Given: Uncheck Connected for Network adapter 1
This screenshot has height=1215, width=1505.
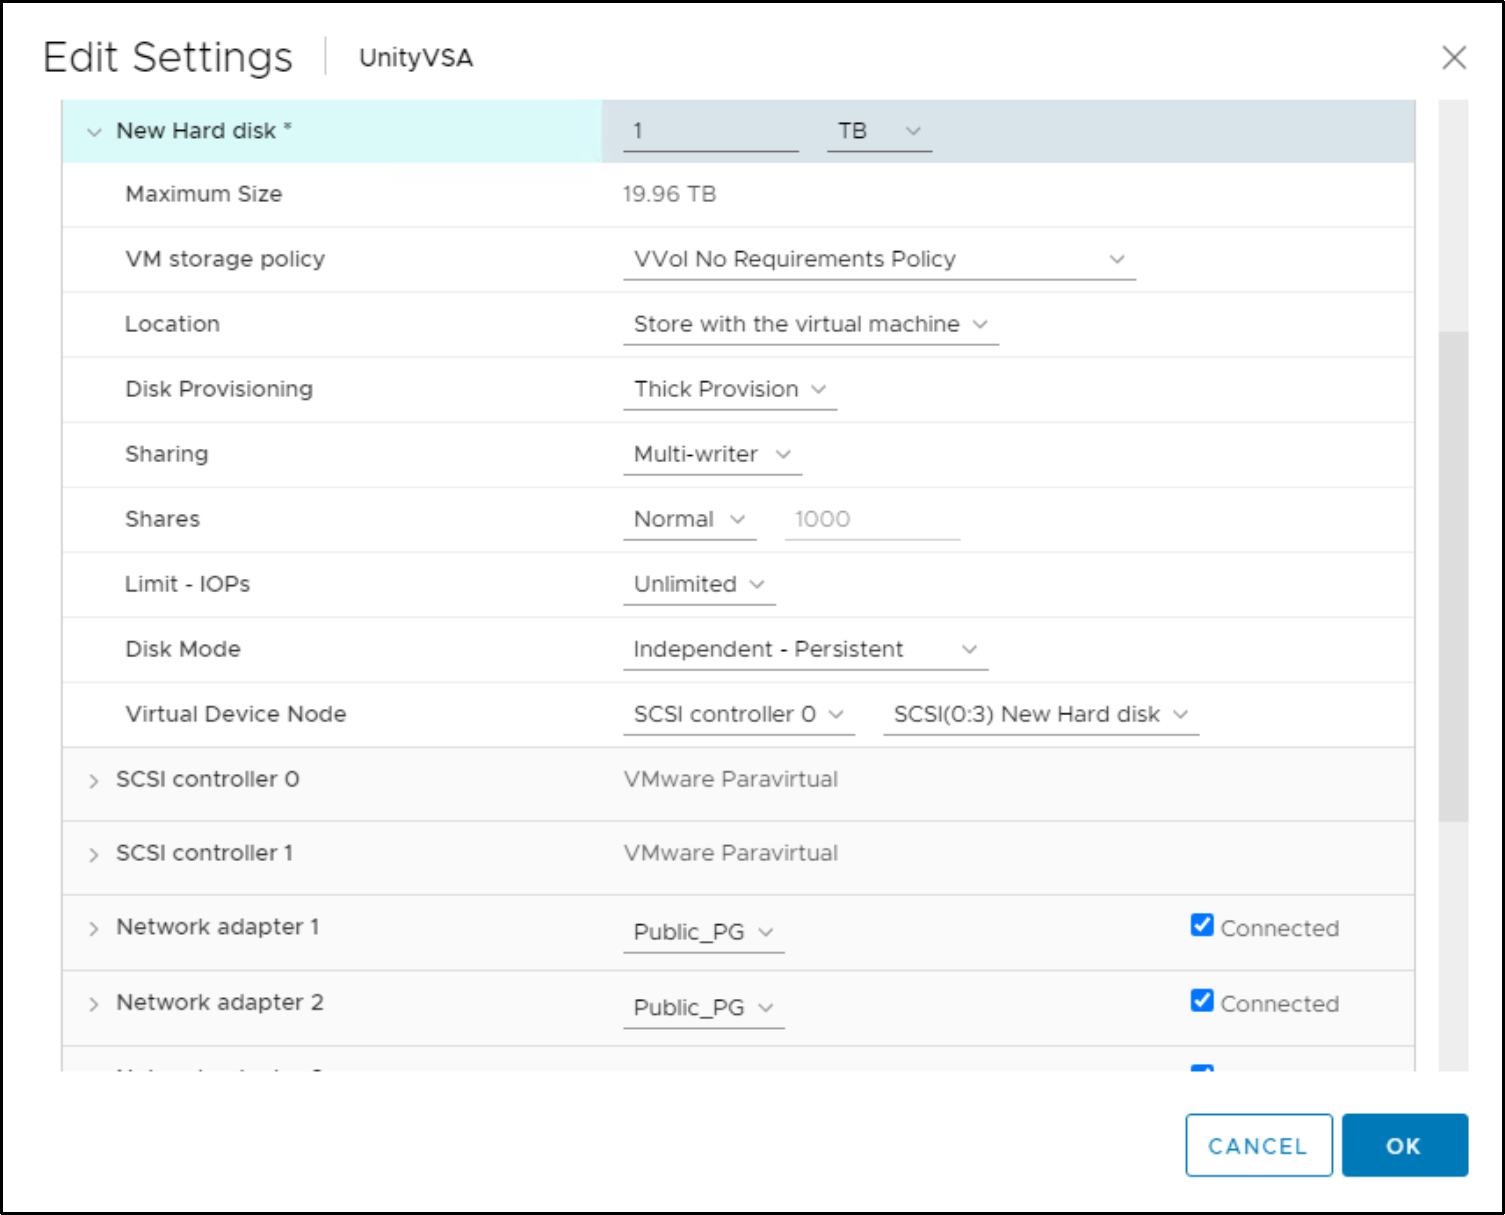Looking at the screenshot, I should pos(1202,925).
